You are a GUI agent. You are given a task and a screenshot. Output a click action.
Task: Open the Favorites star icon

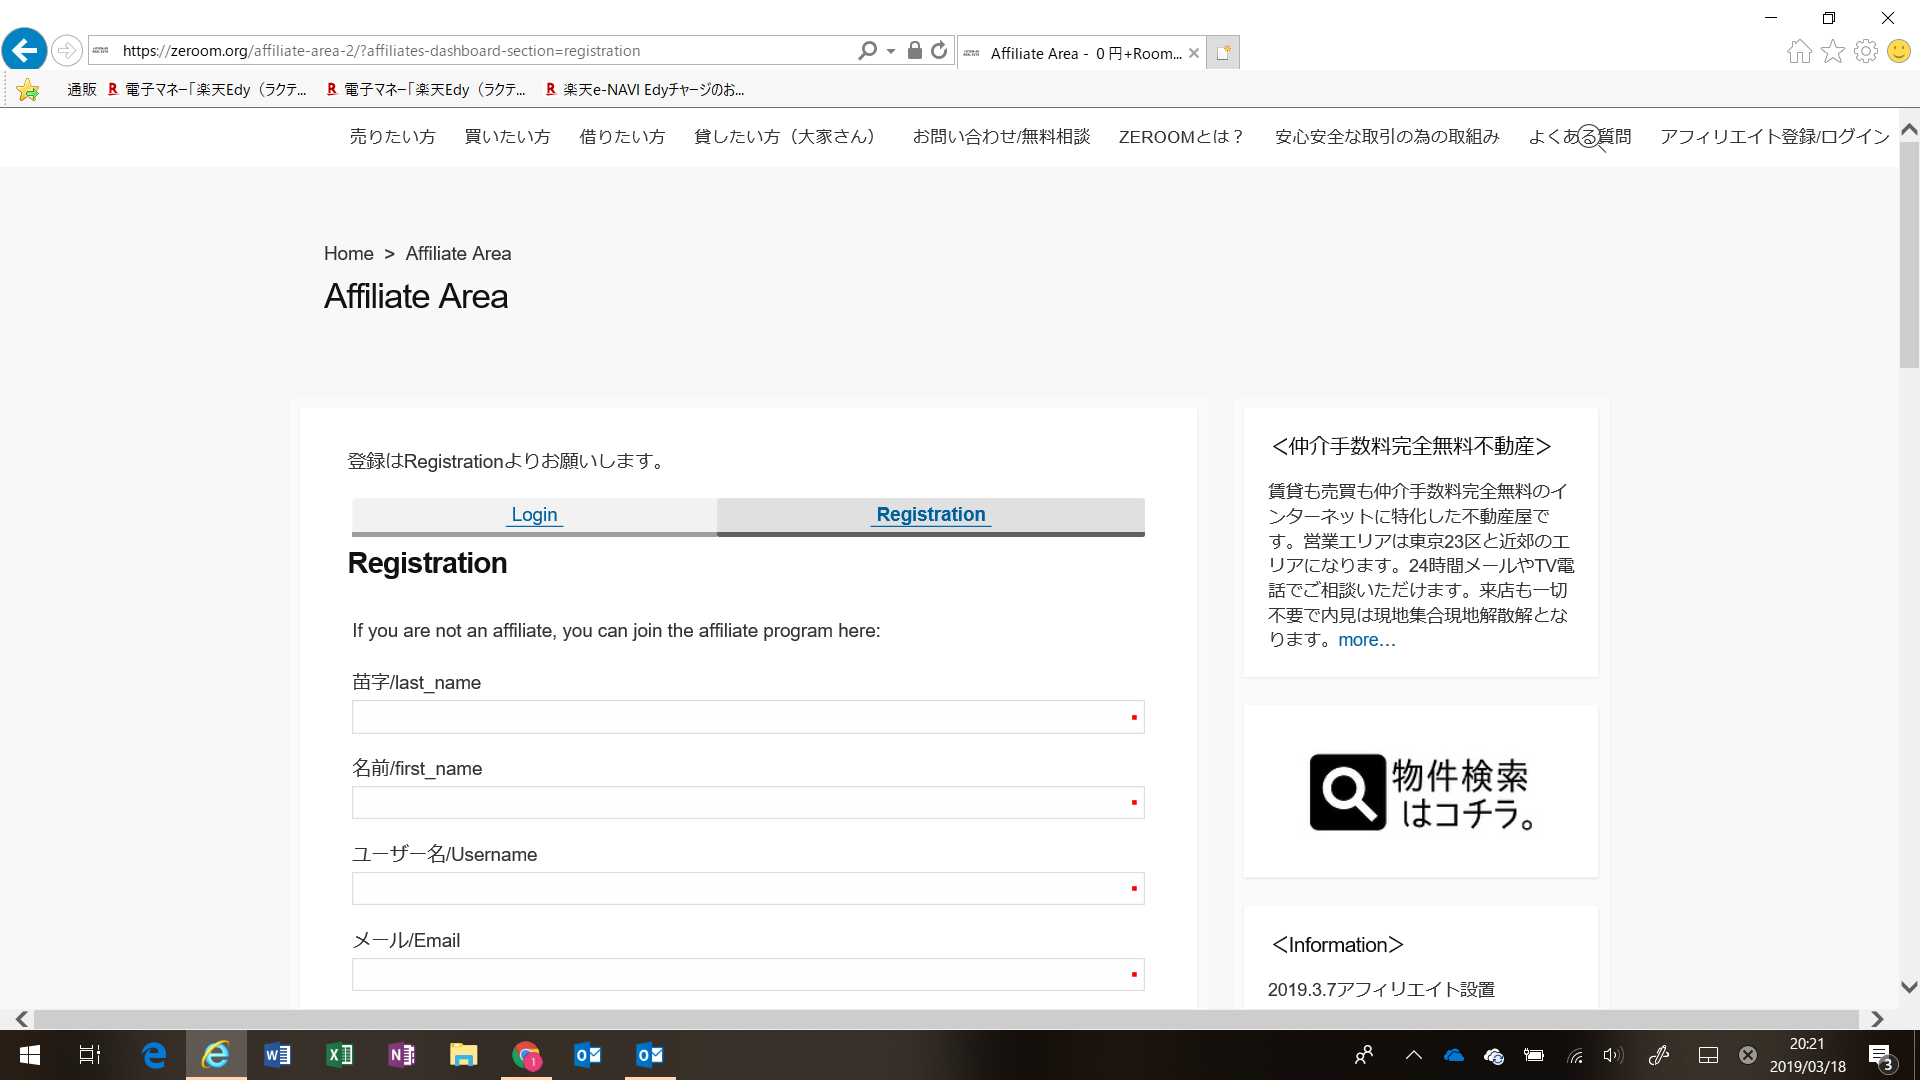(1833, 51)
